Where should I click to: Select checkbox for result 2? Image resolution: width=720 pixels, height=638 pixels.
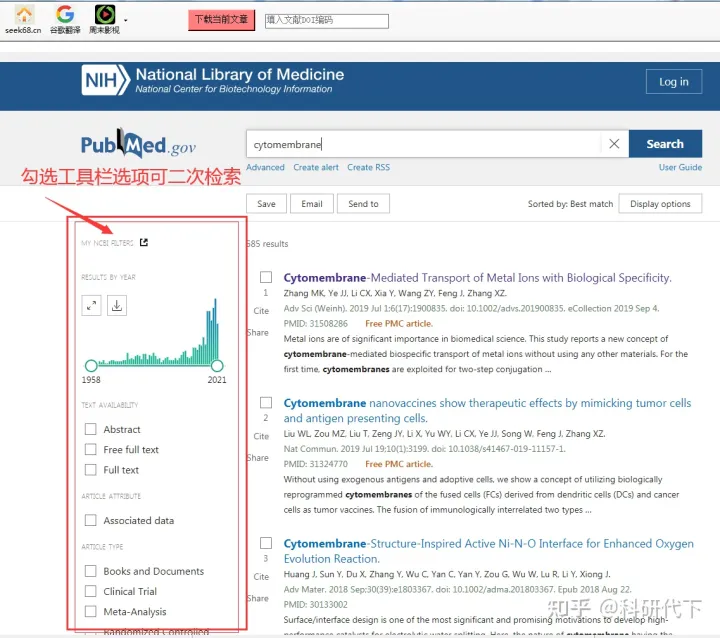click(x=266, y=402)
